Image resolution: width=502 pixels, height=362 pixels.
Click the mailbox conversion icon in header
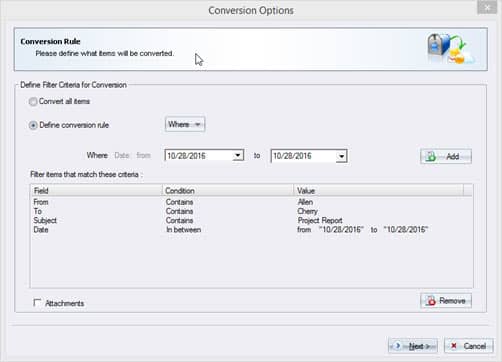451,49
